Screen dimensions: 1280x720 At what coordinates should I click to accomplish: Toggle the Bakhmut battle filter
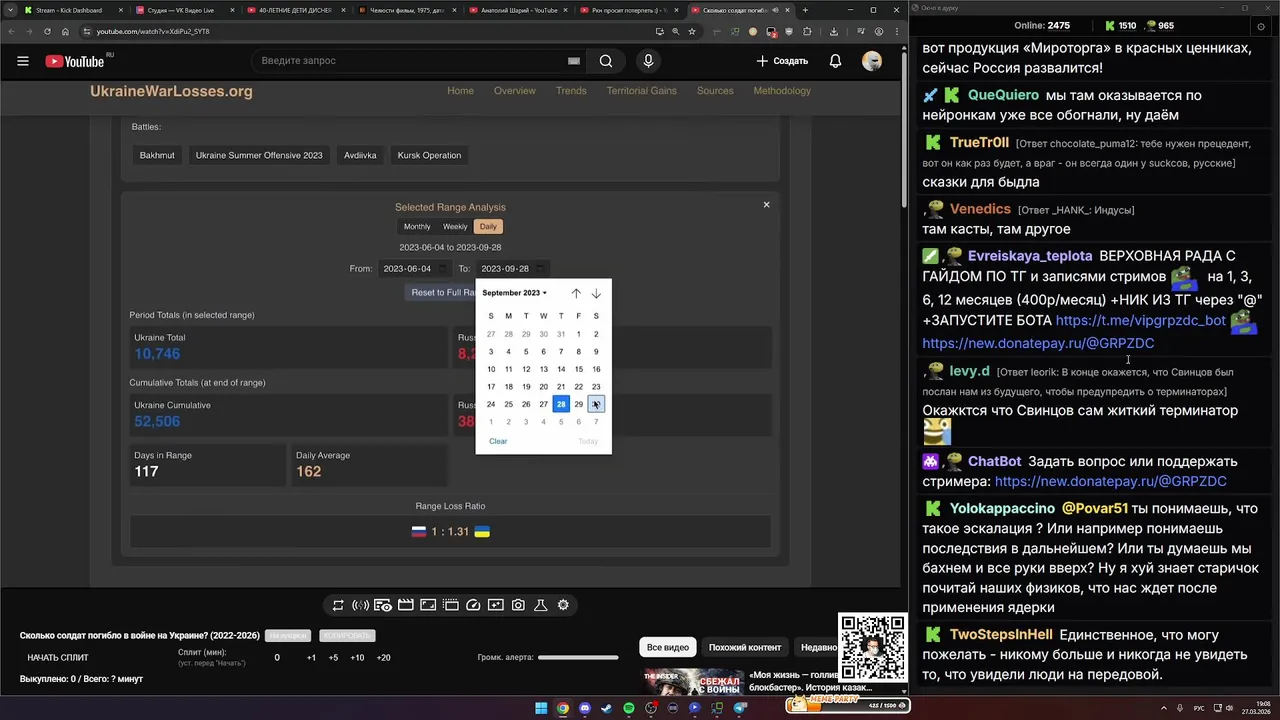[157, 155]
